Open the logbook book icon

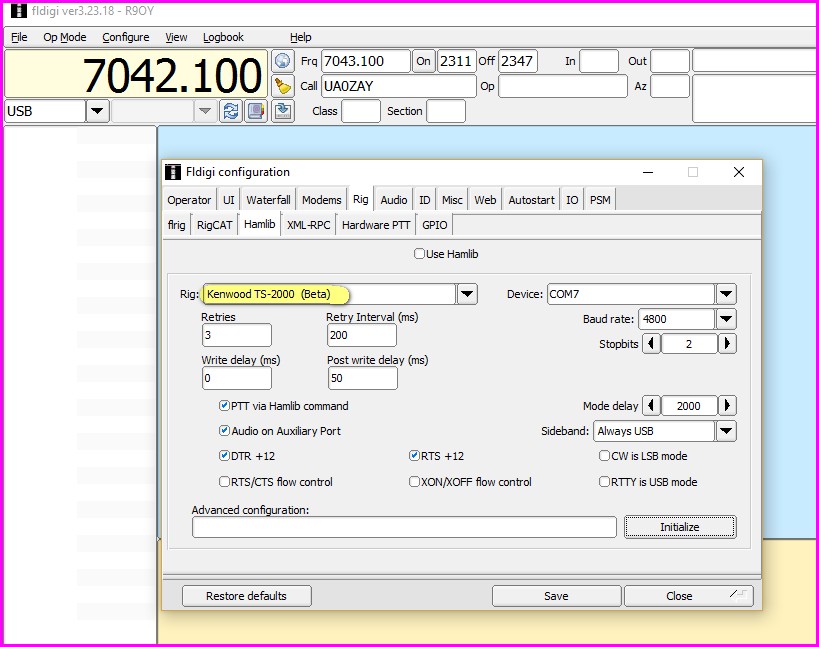point(256,111)
